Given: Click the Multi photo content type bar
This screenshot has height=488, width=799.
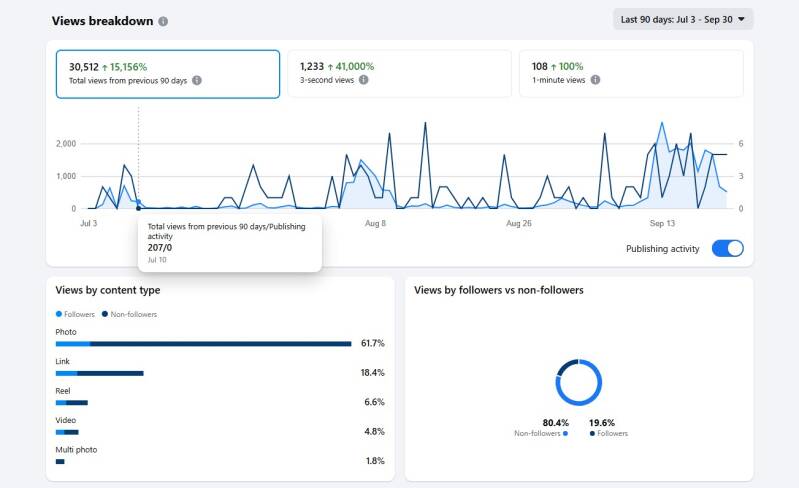Looking at the screenshot, I should pos(60,461).
